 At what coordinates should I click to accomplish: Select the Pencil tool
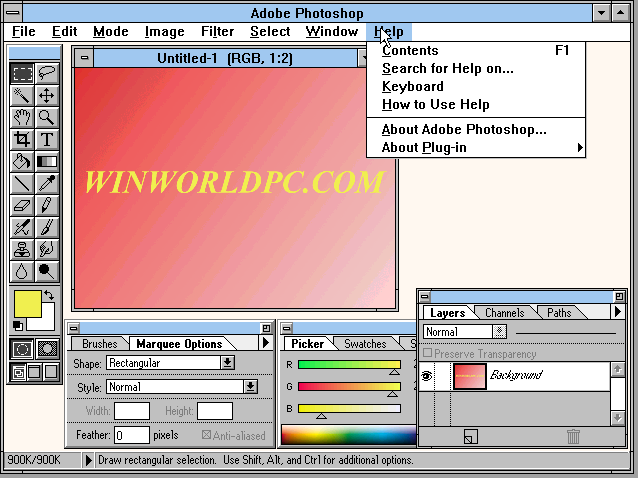(47, 205)
